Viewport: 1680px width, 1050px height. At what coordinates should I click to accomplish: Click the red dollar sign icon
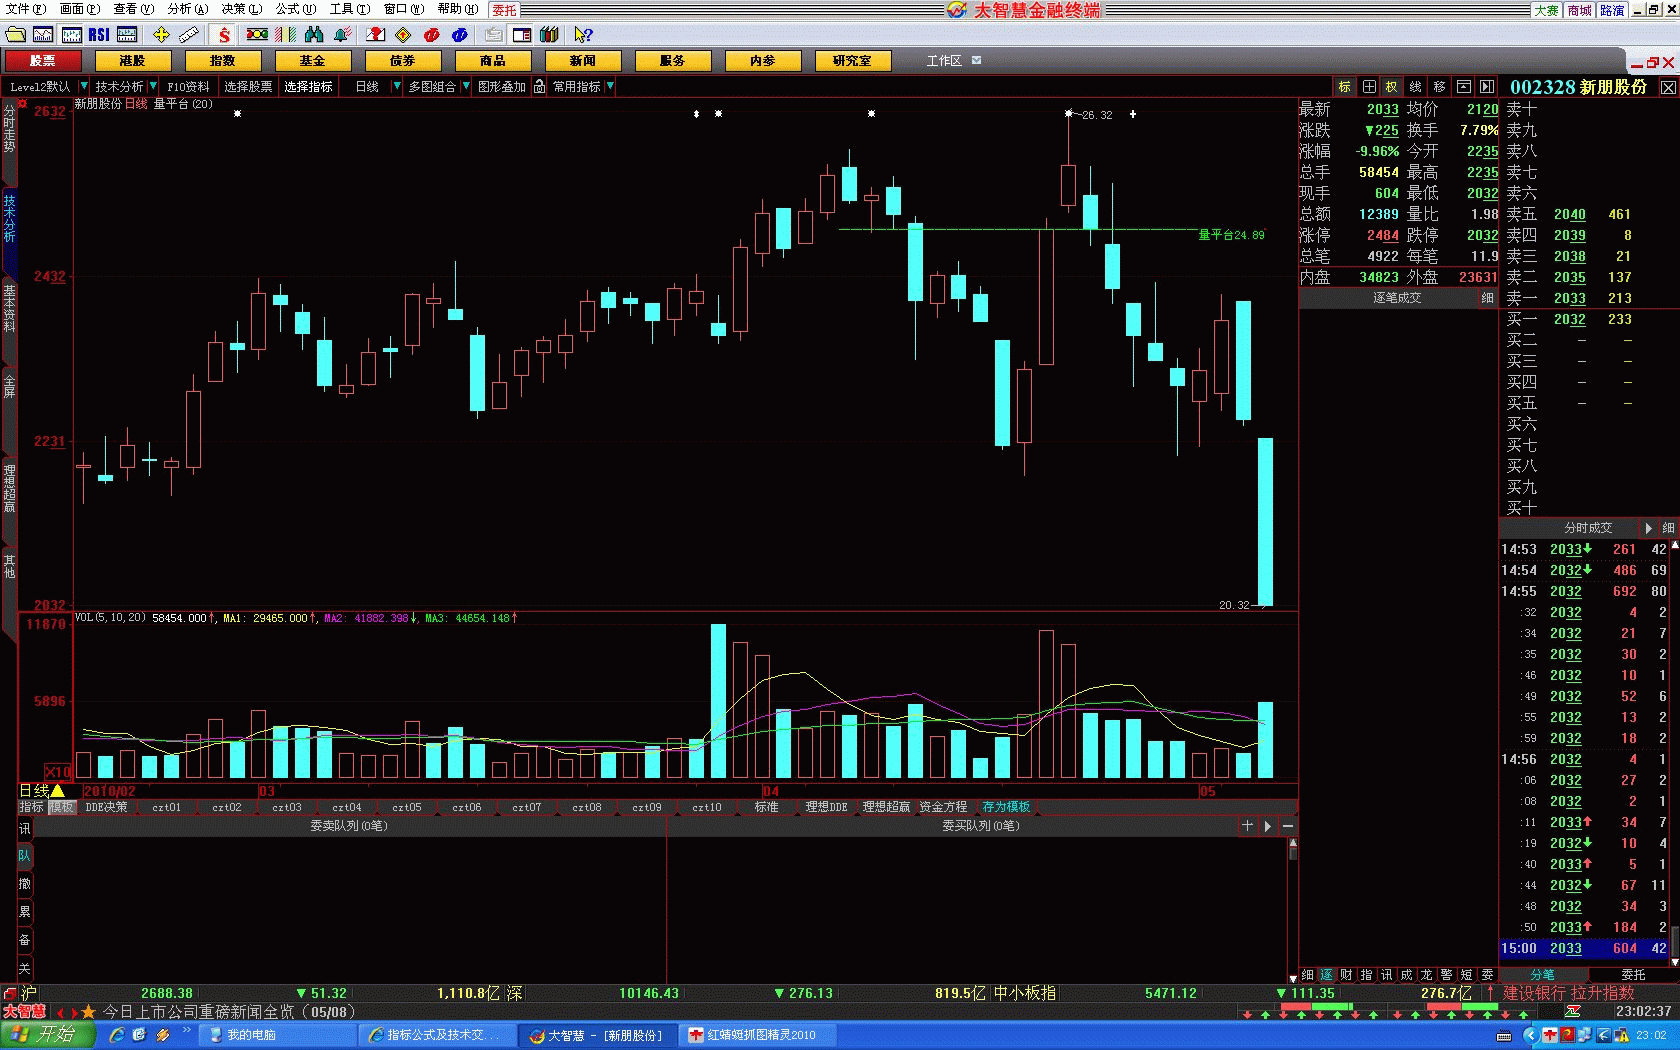pos(224,35)
